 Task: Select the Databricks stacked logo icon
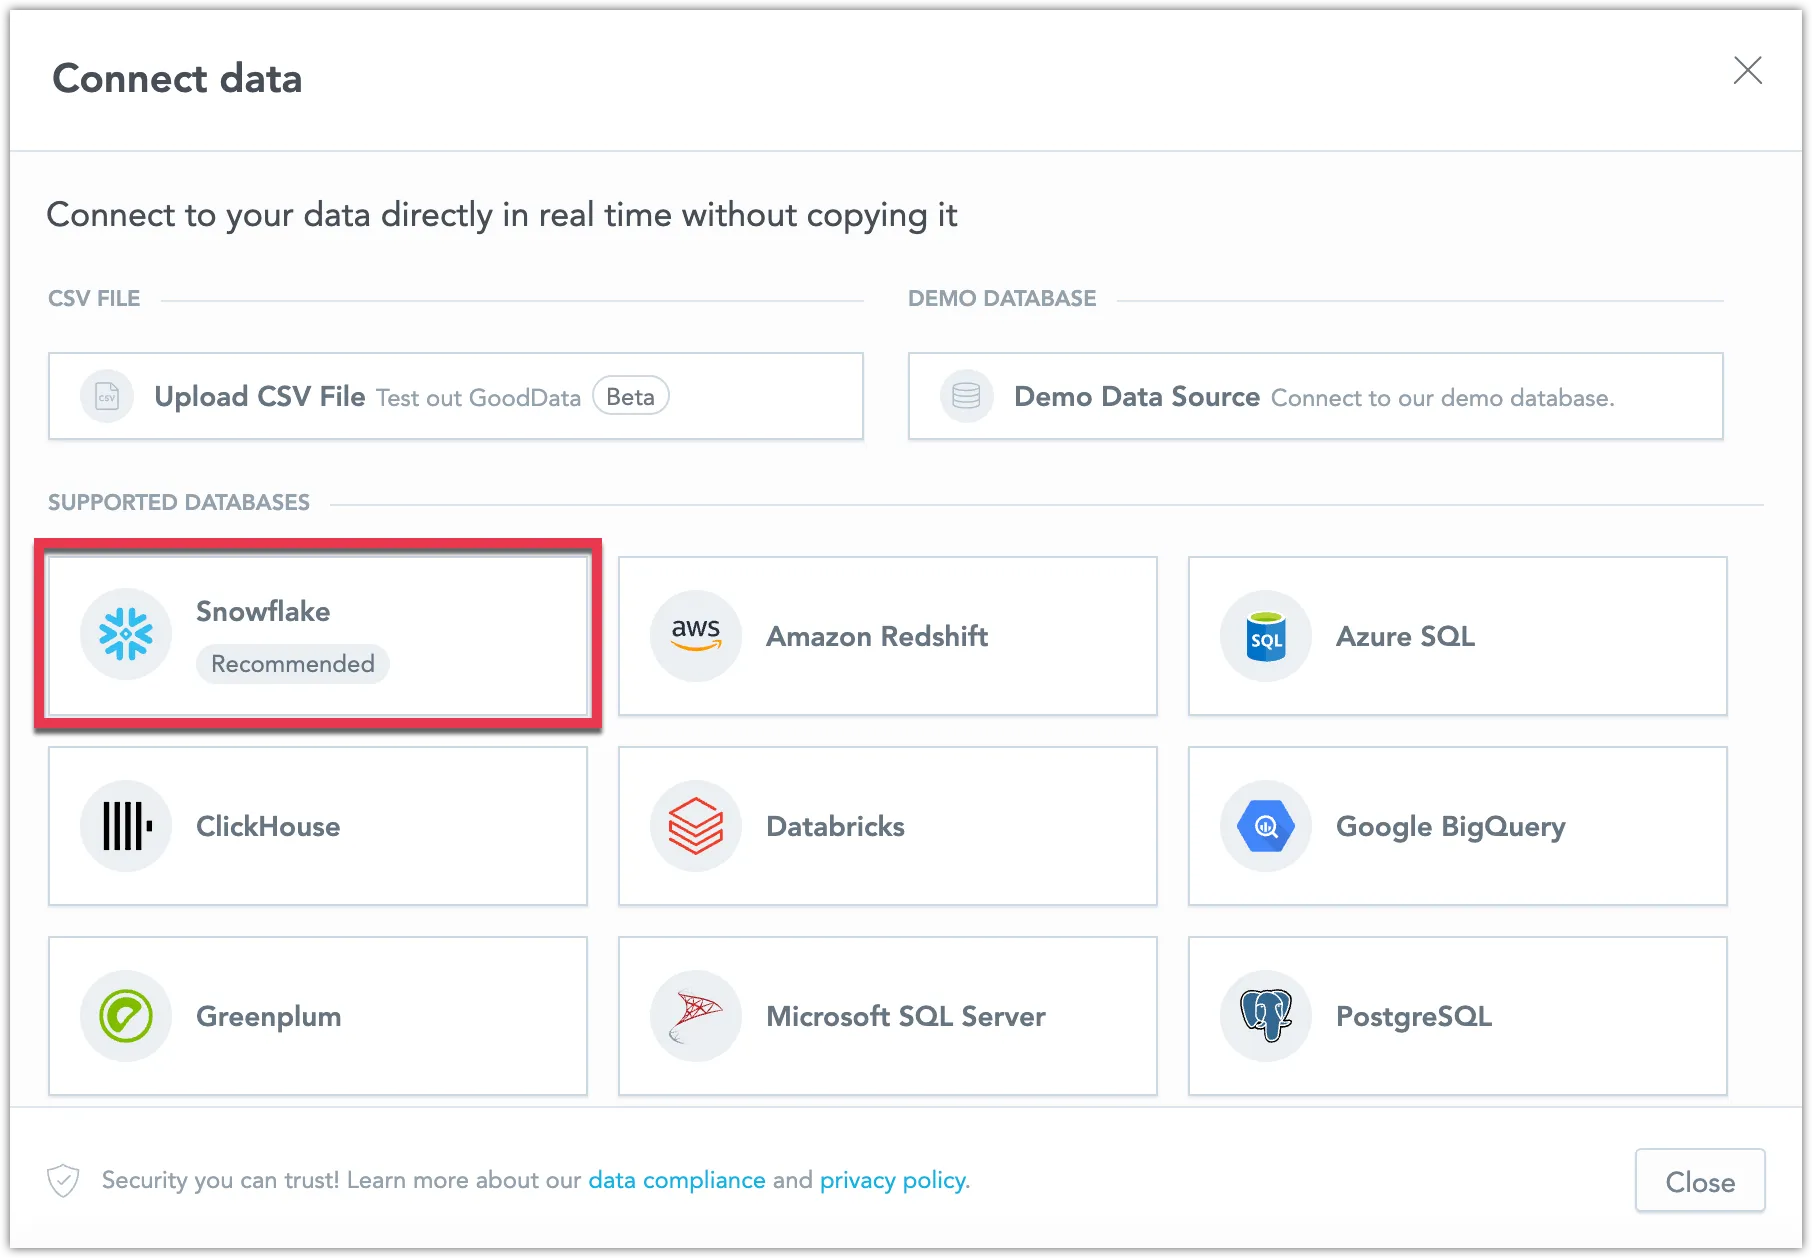click(696, 826)
